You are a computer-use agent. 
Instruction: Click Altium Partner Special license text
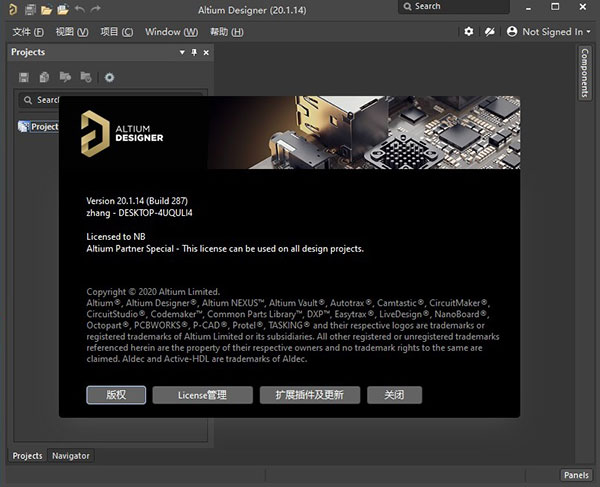225,249
